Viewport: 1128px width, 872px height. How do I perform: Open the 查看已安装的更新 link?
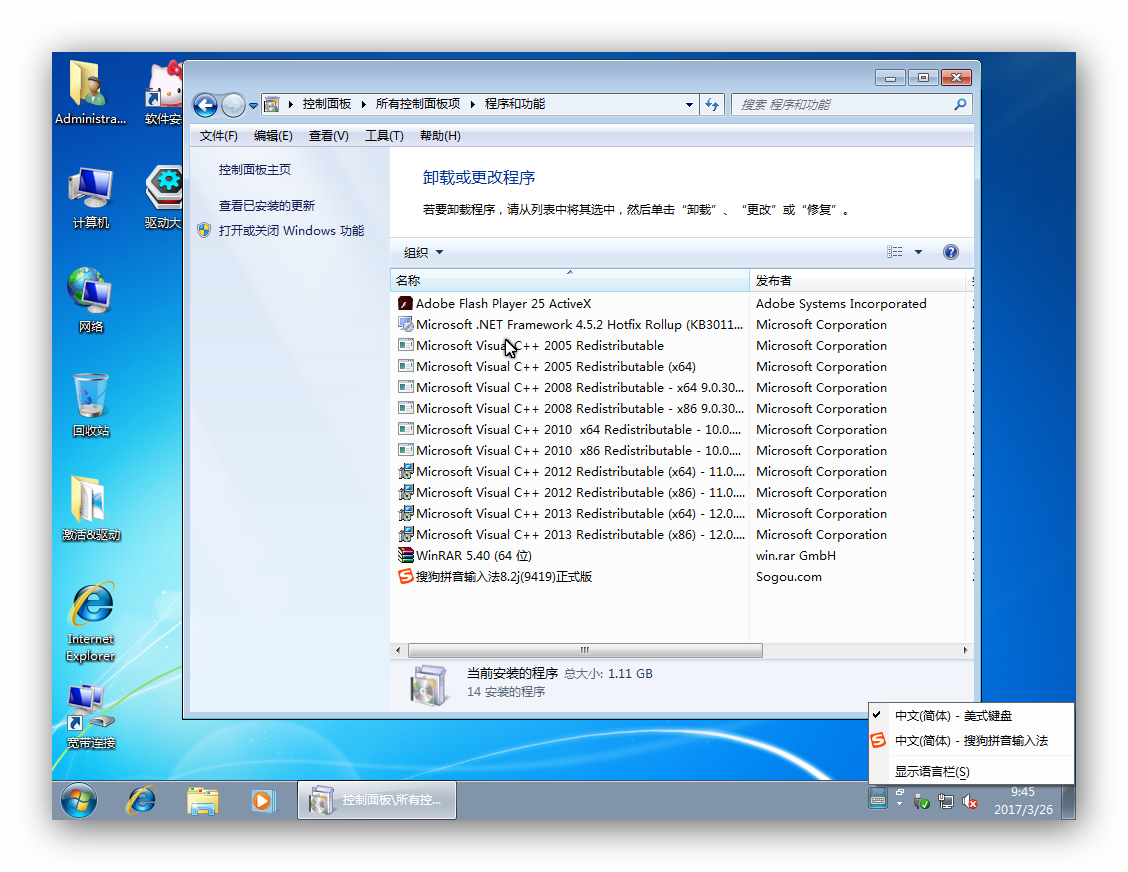267,206
